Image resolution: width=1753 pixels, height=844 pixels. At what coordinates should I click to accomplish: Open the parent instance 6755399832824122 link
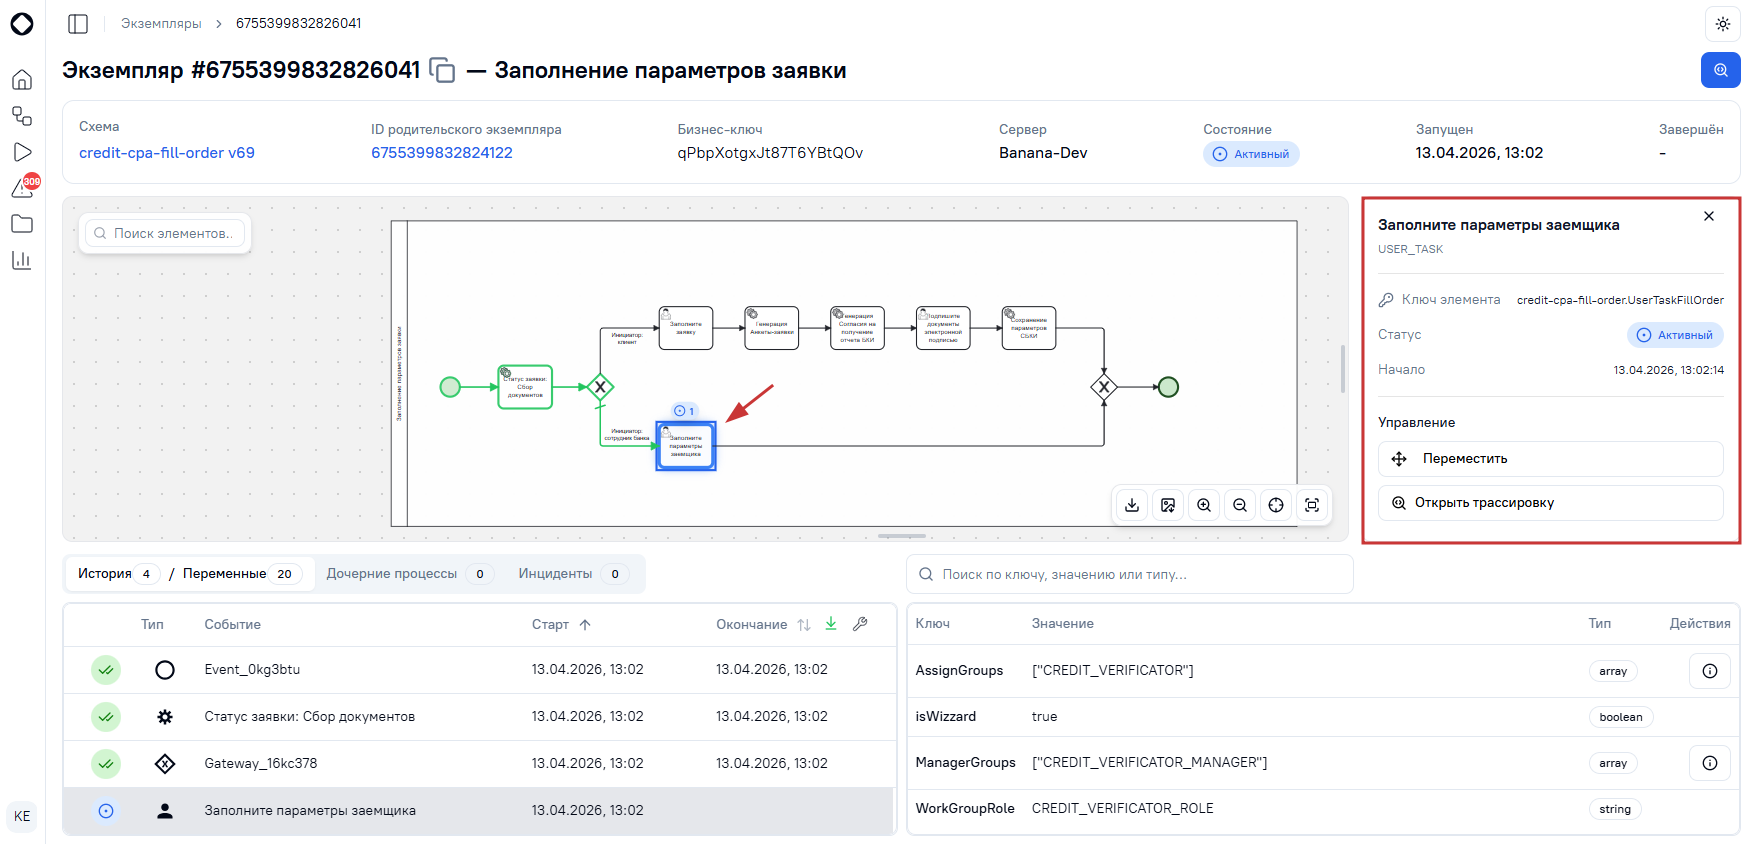tap(442, 153)
